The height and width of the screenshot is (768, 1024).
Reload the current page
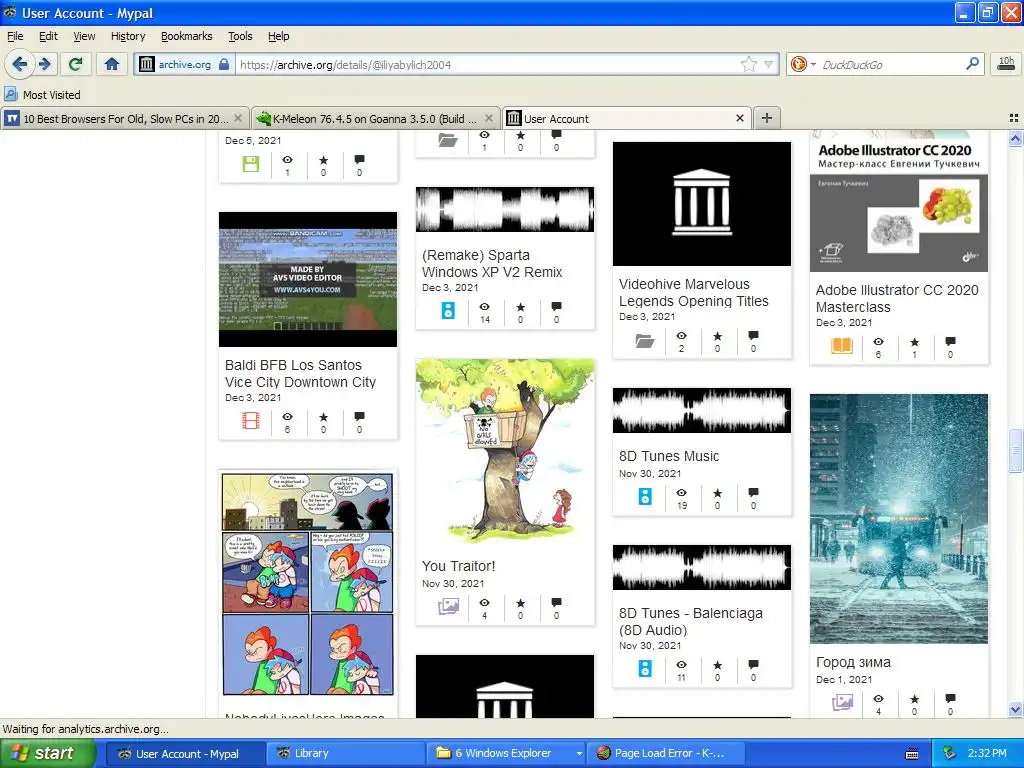tap(76, 64)
